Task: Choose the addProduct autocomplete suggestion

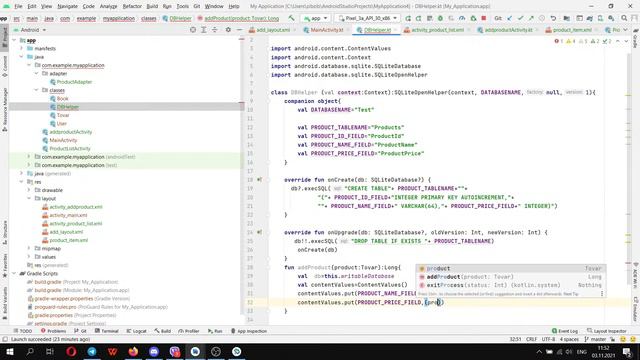Action: (x=510, y=277)
